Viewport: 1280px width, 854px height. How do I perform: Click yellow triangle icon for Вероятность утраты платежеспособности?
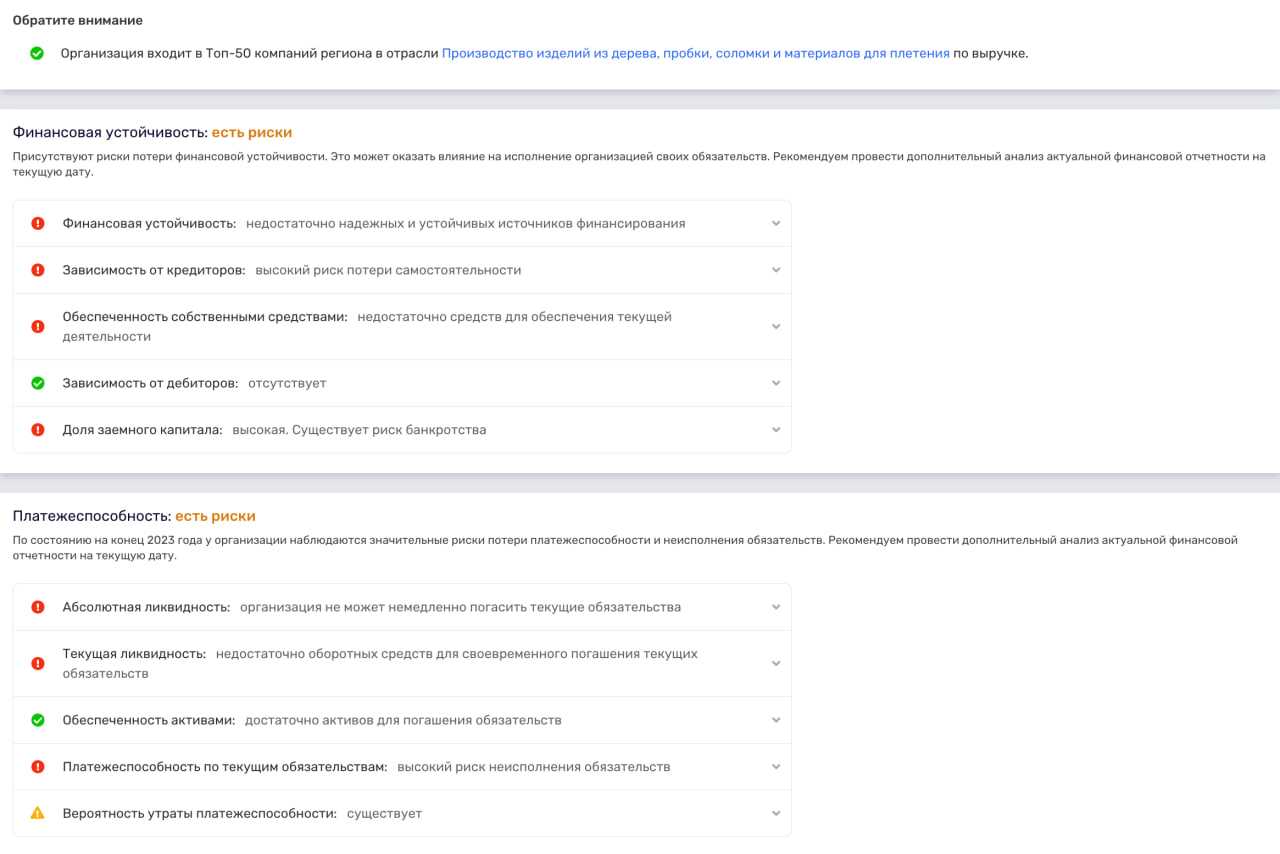point(38,813)
